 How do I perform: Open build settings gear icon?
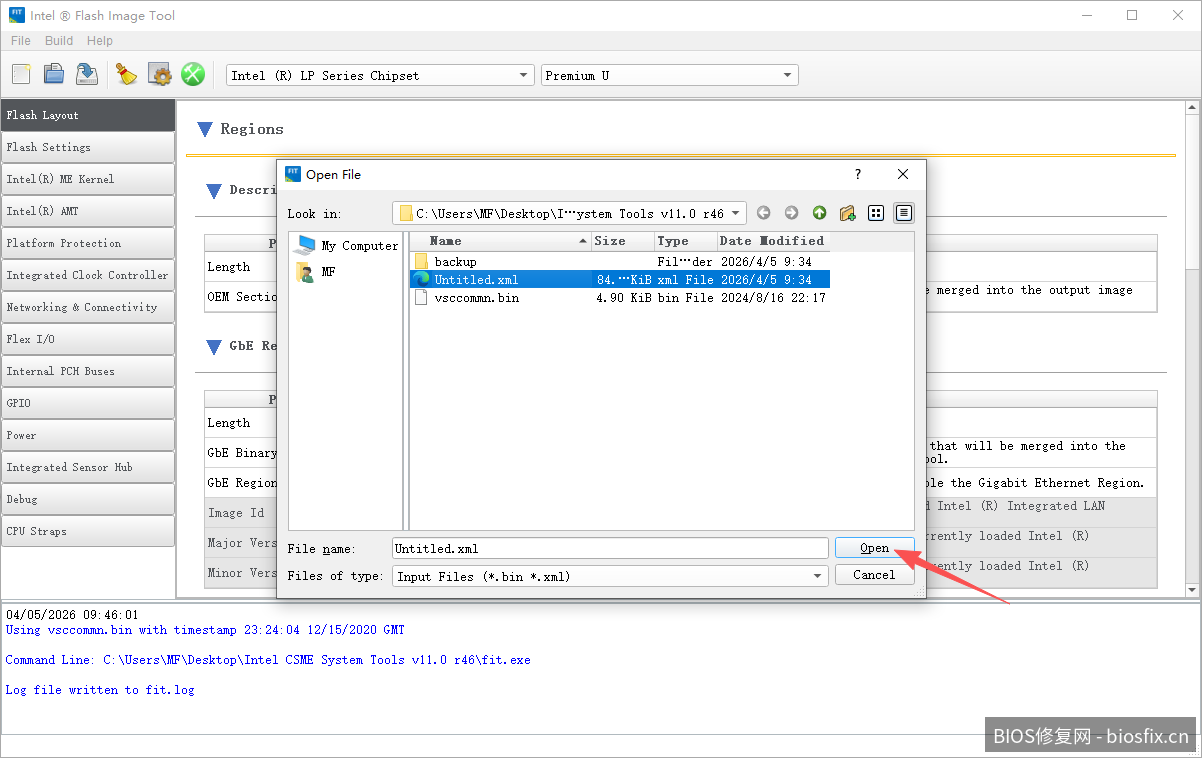coord(159,74)
